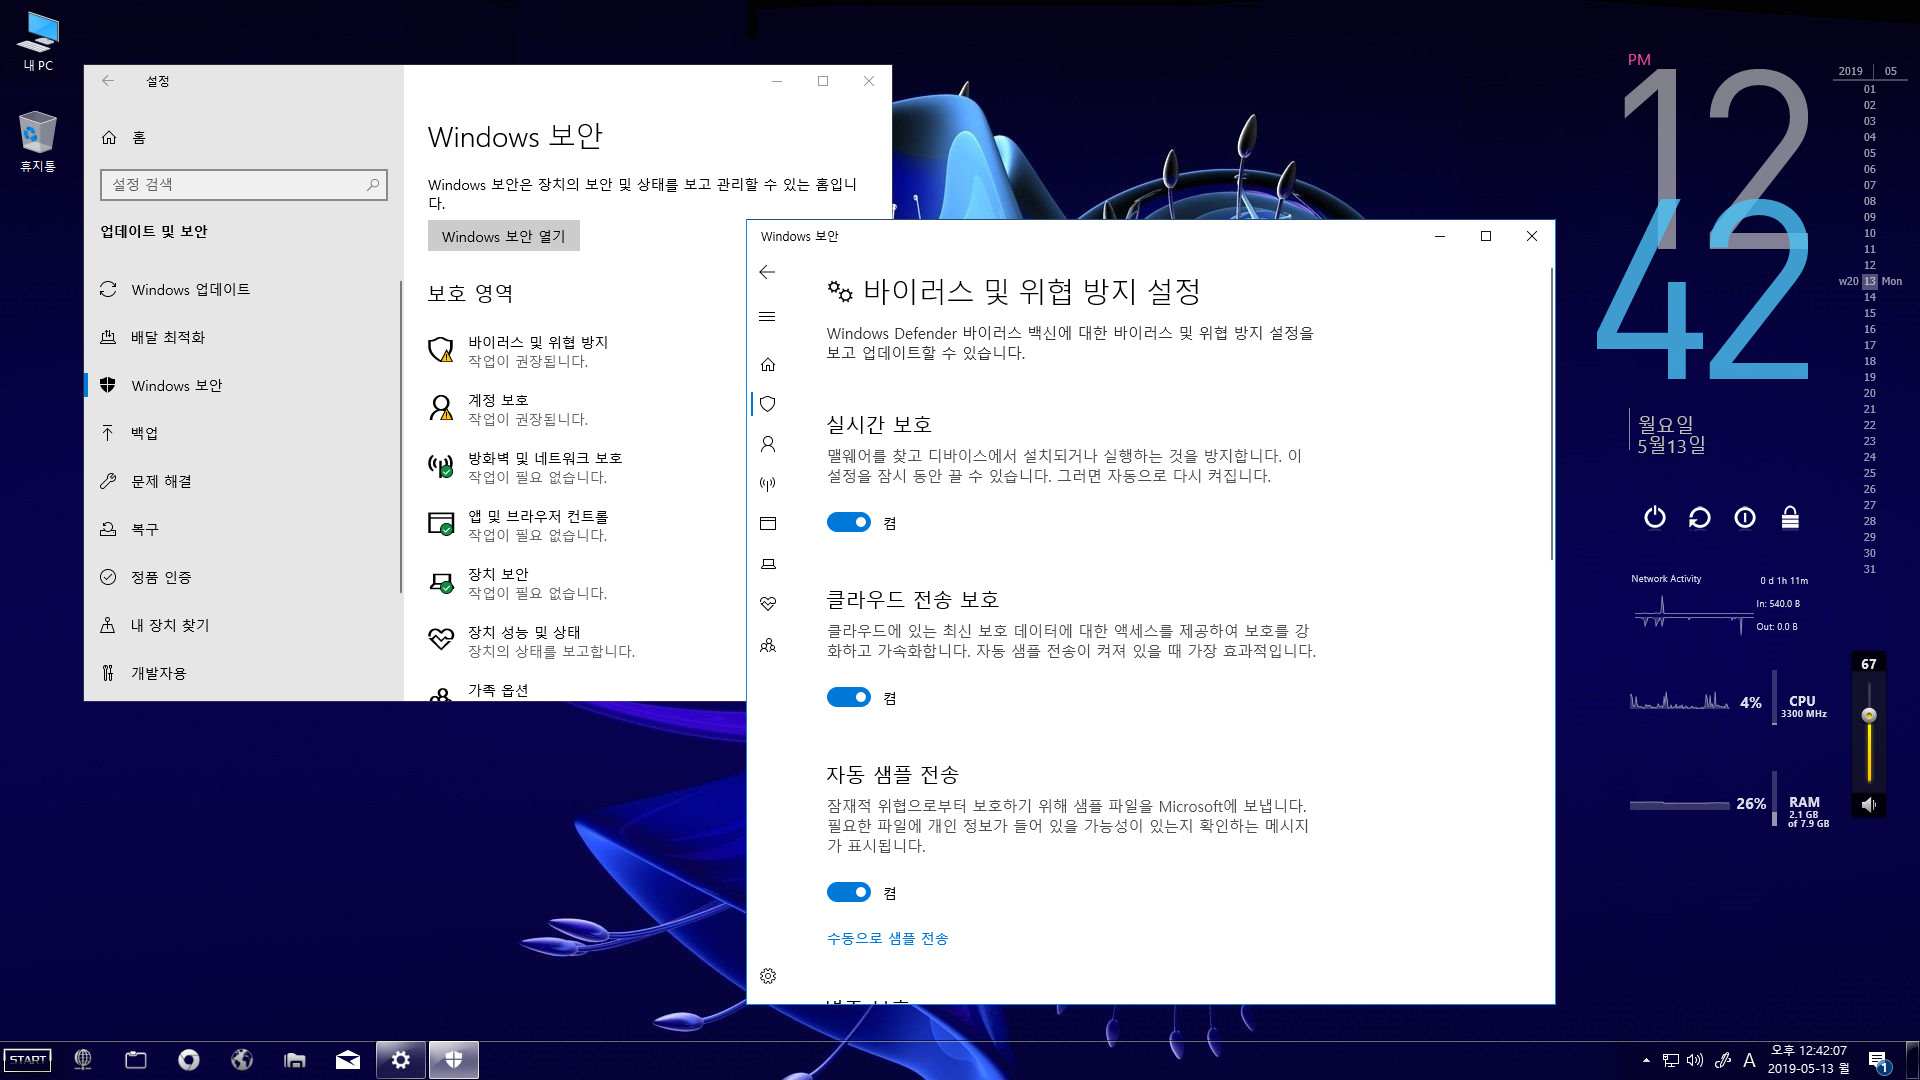Click the taskbar clock 12:42:07
This screenshot has height=1080, width=1920.
1809,1060
